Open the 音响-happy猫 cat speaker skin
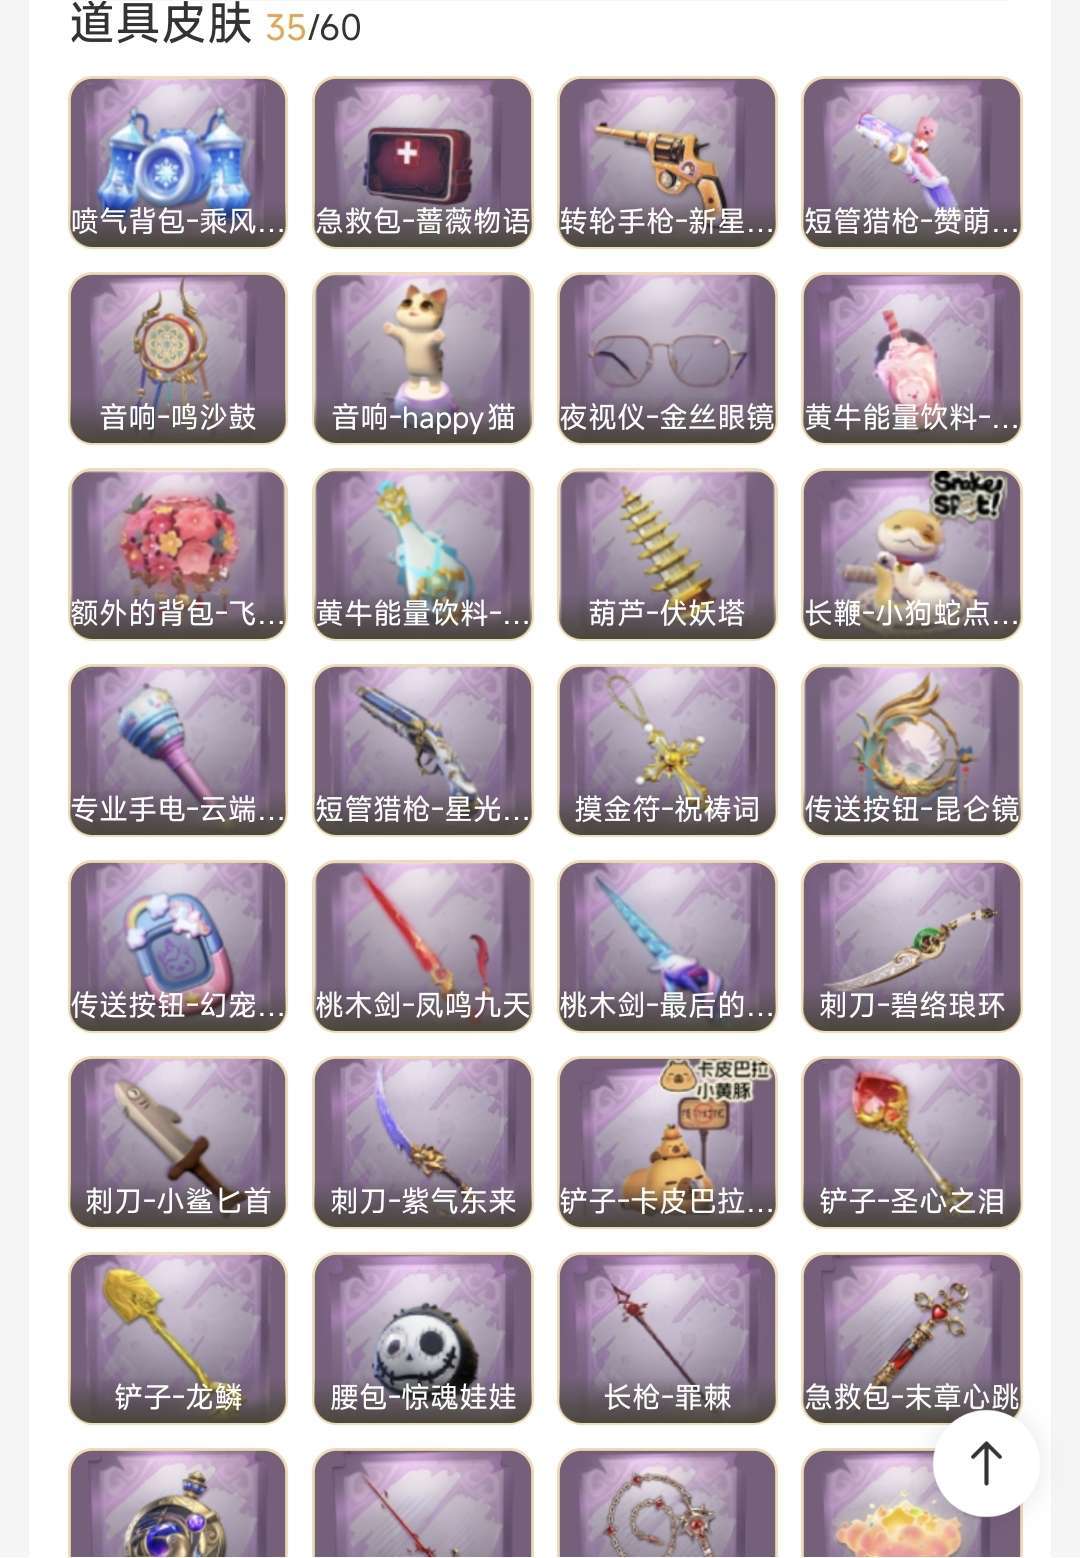 (423, 358)
